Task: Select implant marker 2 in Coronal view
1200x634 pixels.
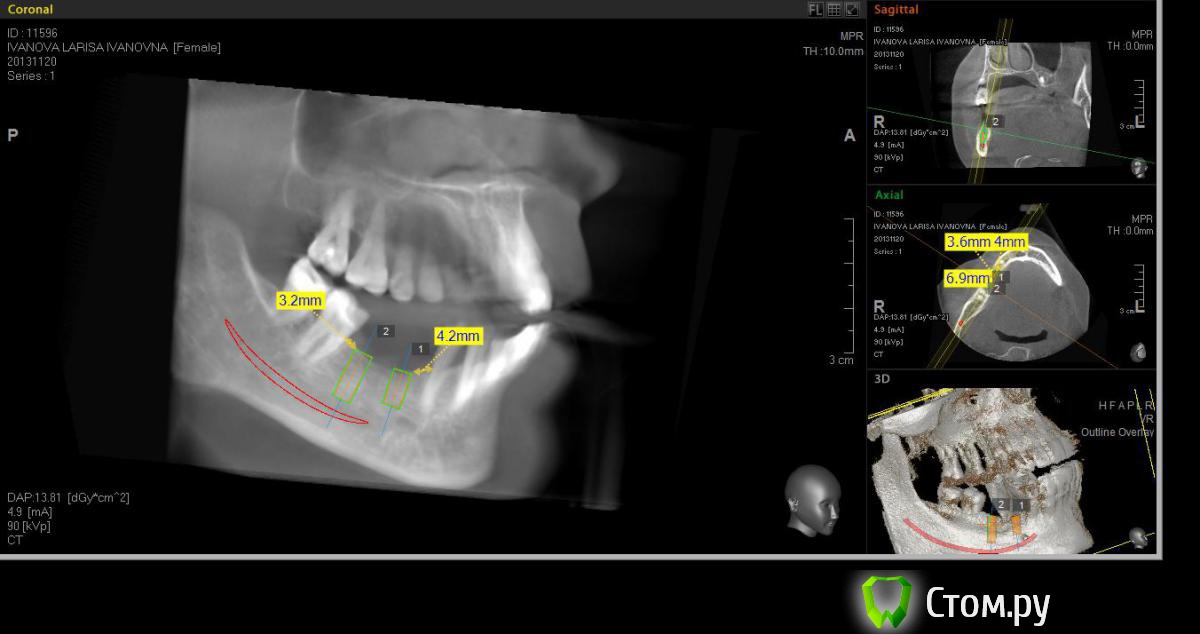Action: (387, 331)
